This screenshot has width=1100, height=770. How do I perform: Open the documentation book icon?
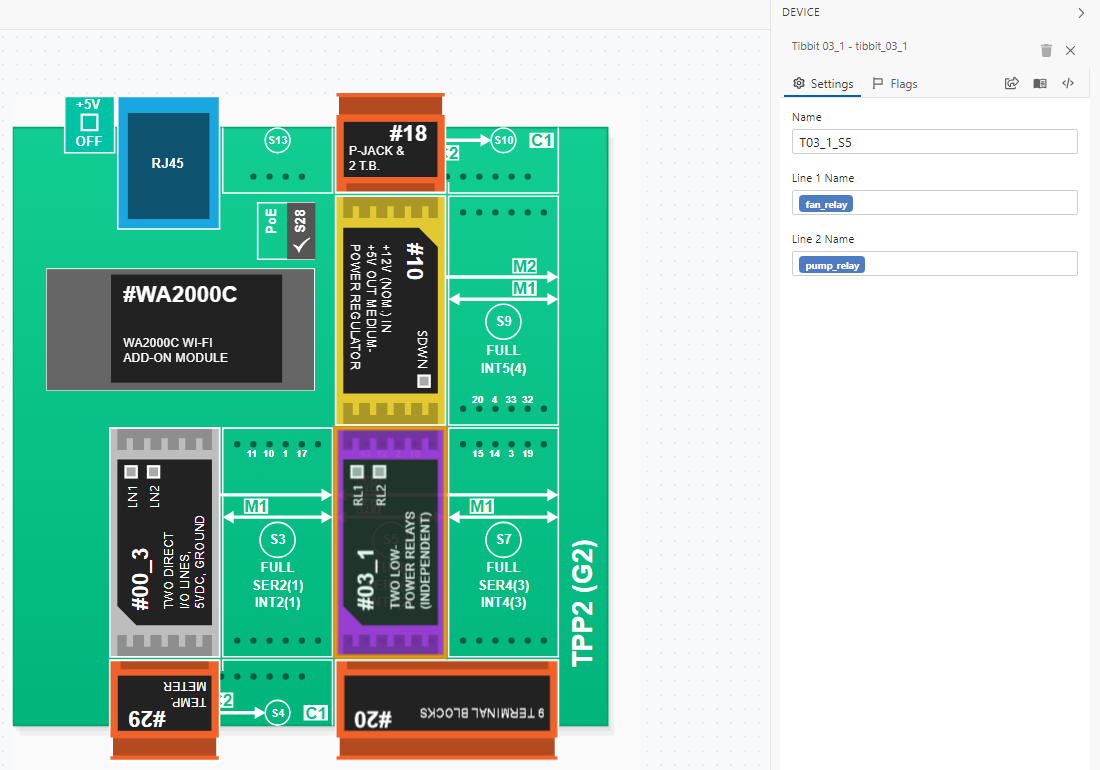point(1040,83)
